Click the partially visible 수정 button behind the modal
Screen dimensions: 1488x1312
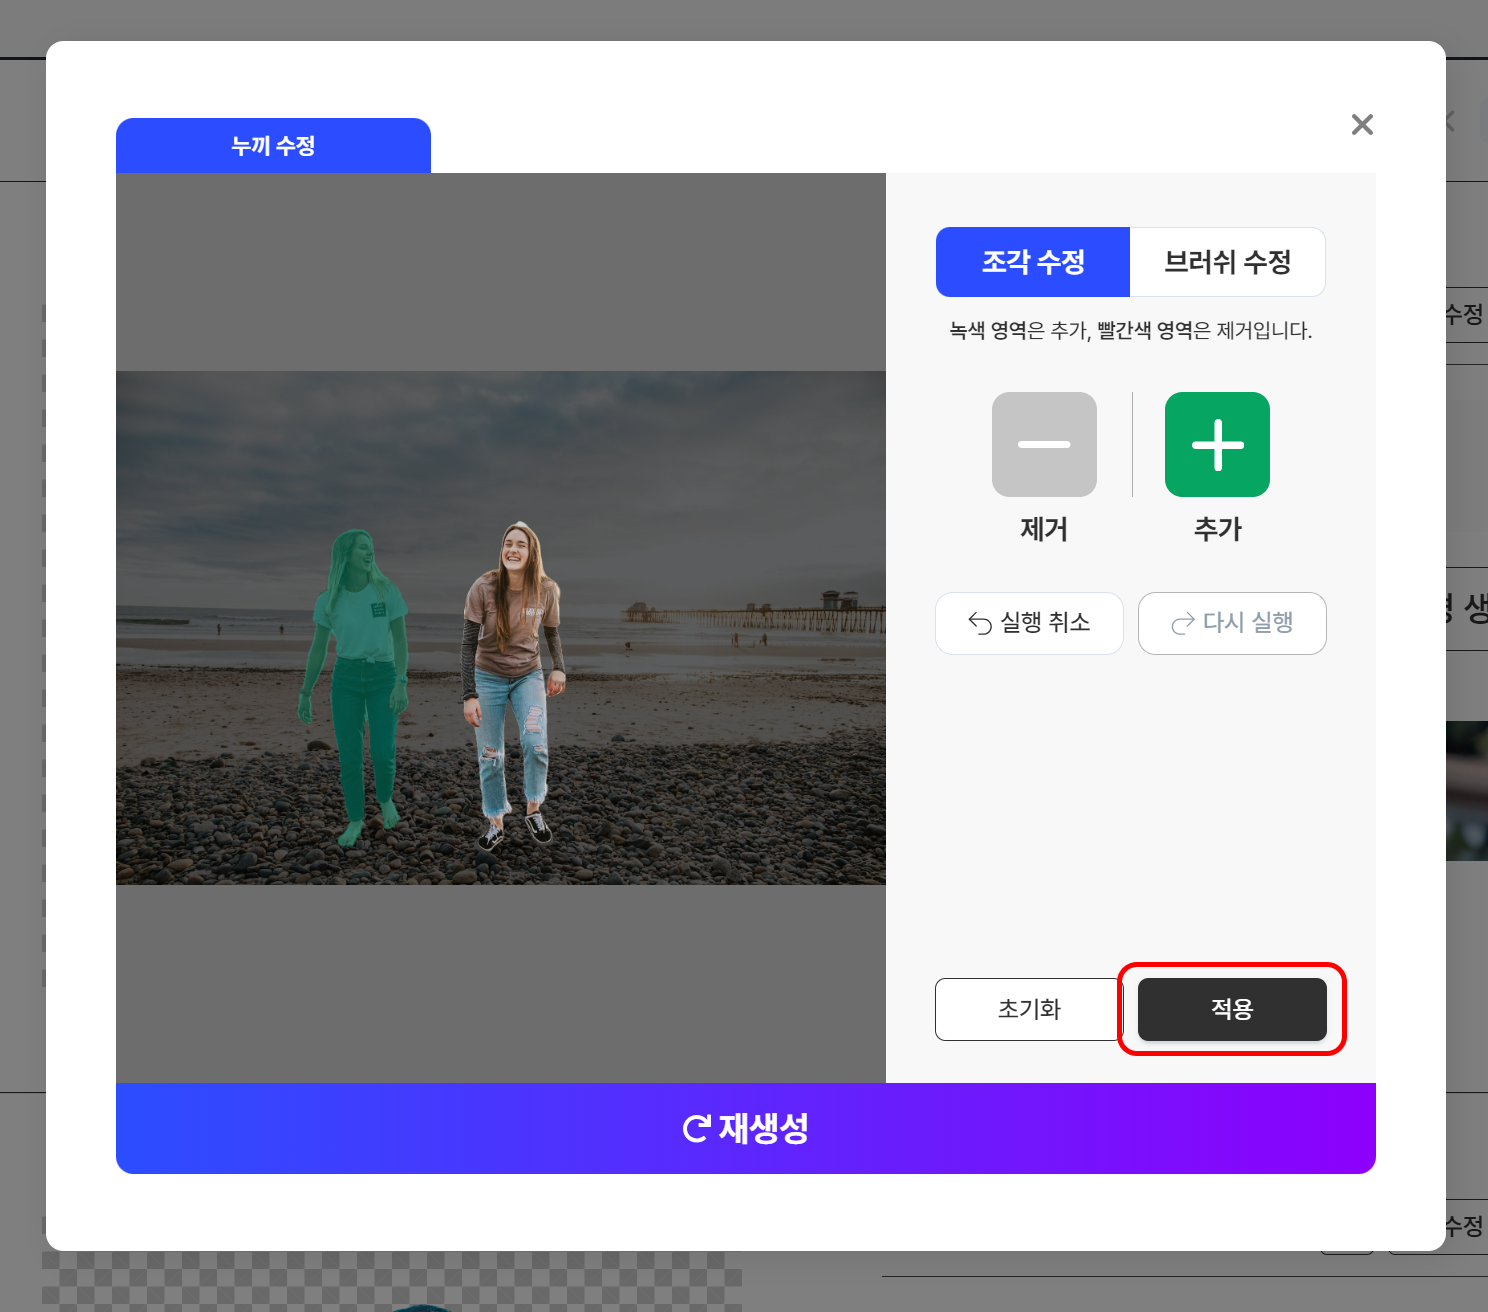1463,315
